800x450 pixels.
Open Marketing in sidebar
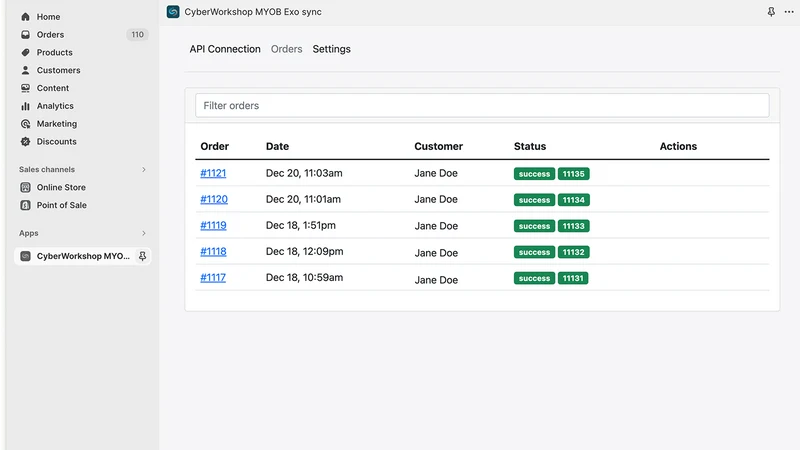click(57, 124)
